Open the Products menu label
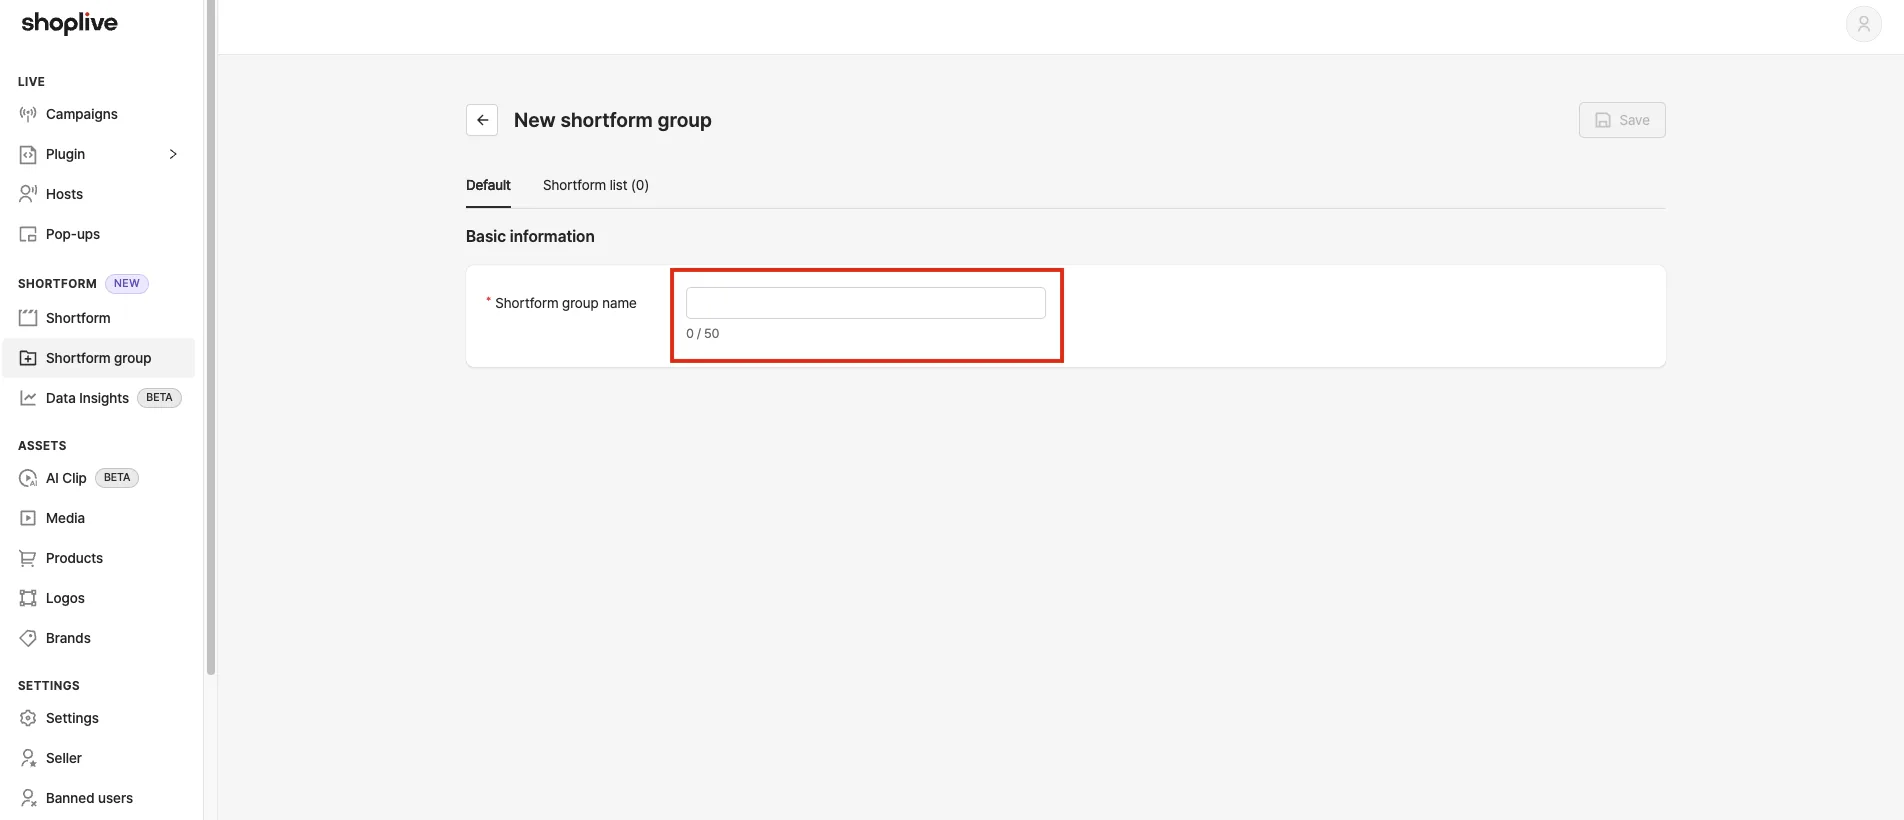Image resolution: width=1904 pixels, height=820 pixels. click(x=74, y=558)
